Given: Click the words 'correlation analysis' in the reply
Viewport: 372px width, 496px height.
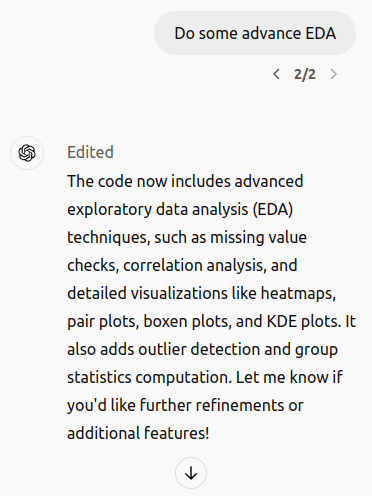Looking at the screenshot, I should [195, 265].
